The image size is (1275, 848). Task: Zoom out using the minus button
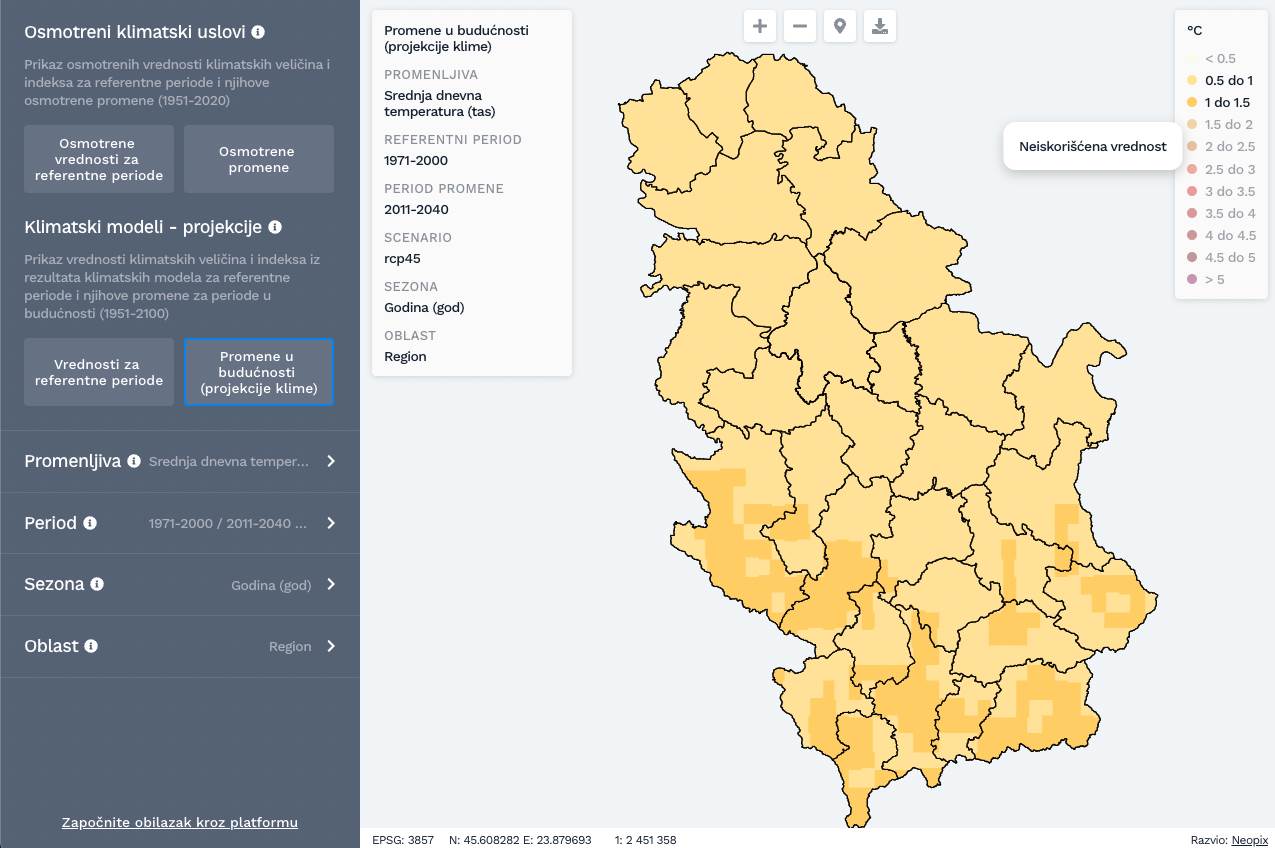pos(800,27)
